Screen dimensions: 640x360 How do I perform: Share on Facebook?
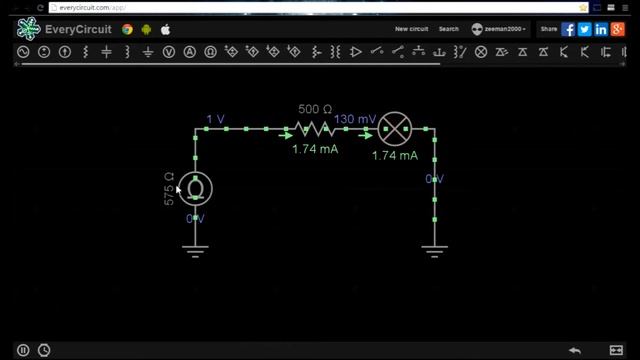[568, 29]
